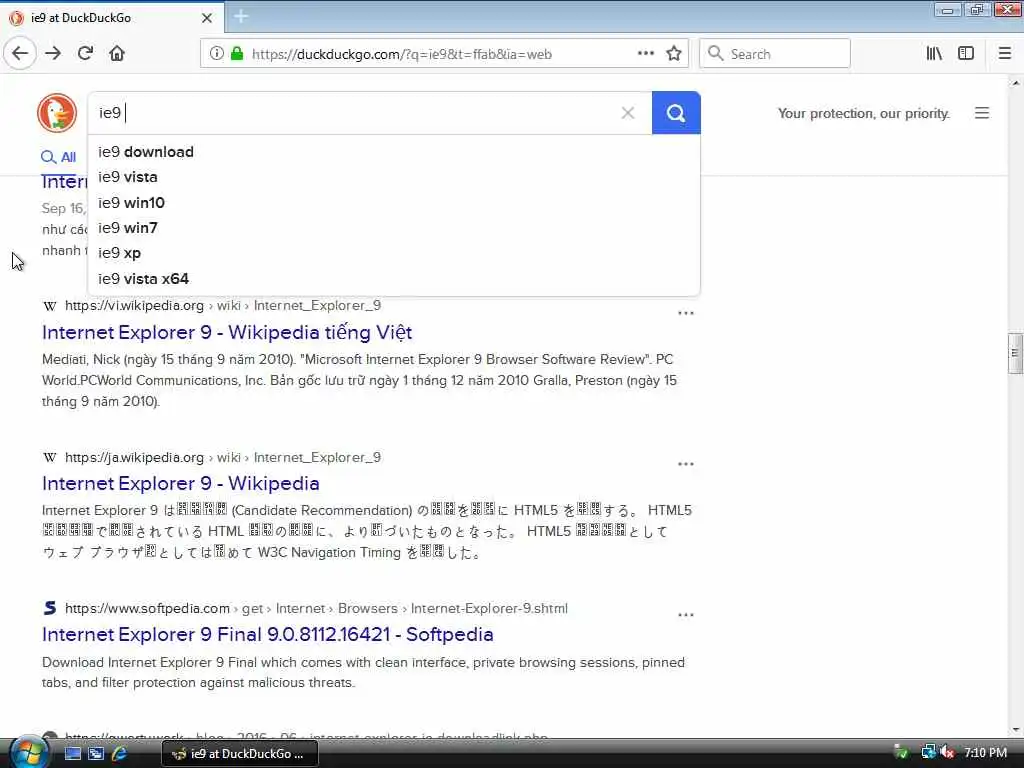The image size is (1024, 768).
Task: Toggle the sidebar view icon
Action: tap(966, 54)
